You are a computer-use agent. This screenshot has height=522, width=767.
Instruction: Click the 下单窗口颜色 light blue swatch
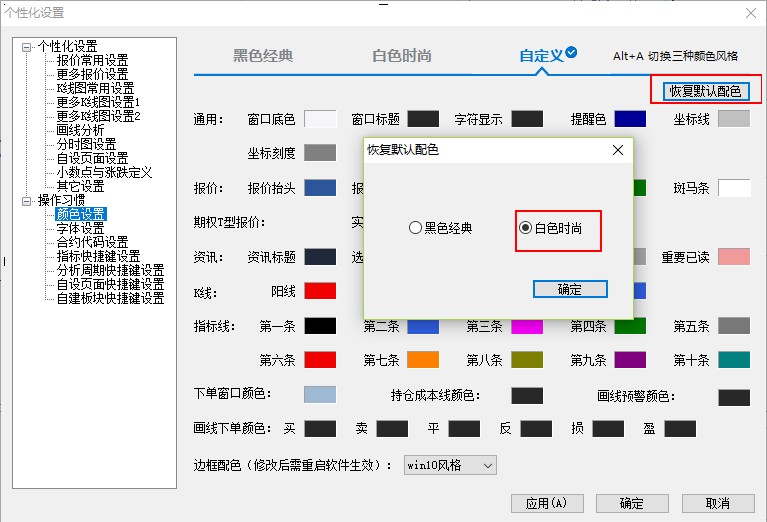(x=320, y=394)
